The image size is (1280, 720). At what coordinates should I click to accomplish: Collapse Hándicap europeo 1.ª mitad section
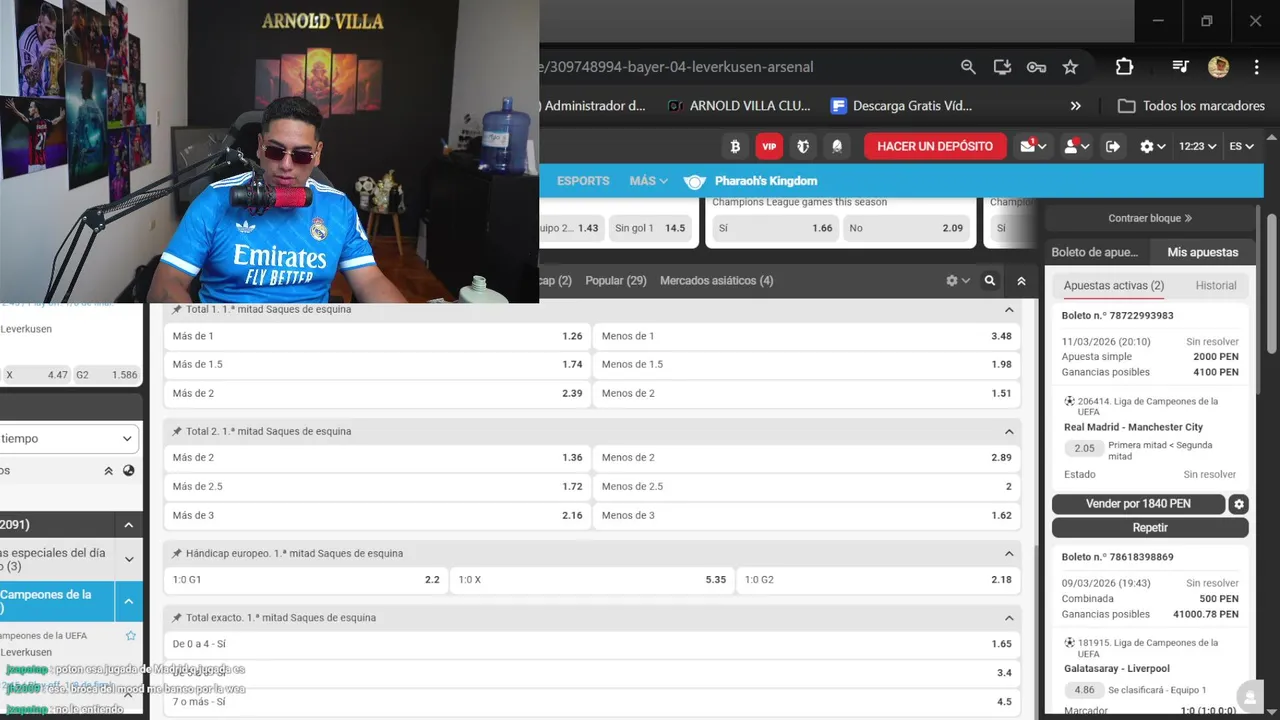pyautogui.click(x=1009, y=554)
